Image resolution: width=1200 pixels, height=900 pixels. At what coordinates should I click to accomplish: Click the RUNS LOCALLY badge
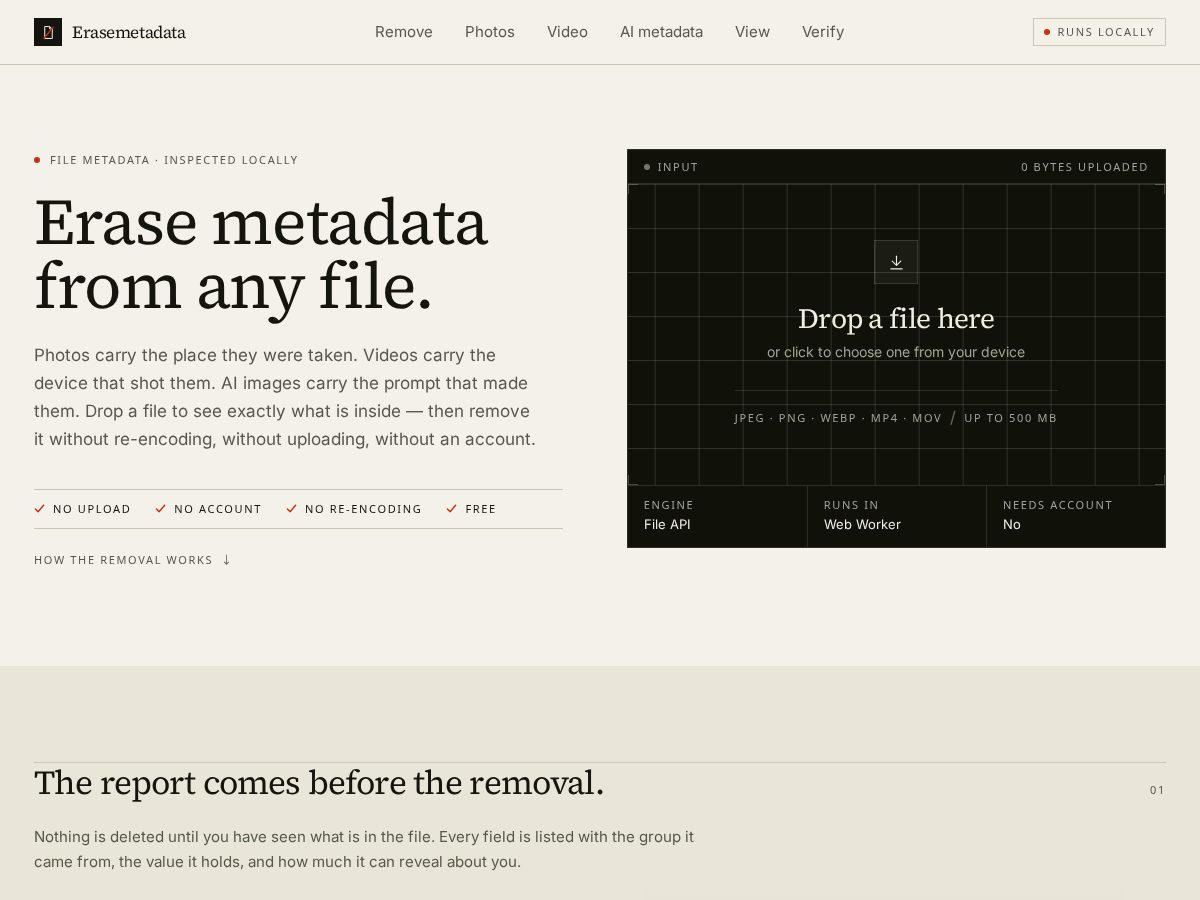pyautogui.click(x=1099, y=32)
